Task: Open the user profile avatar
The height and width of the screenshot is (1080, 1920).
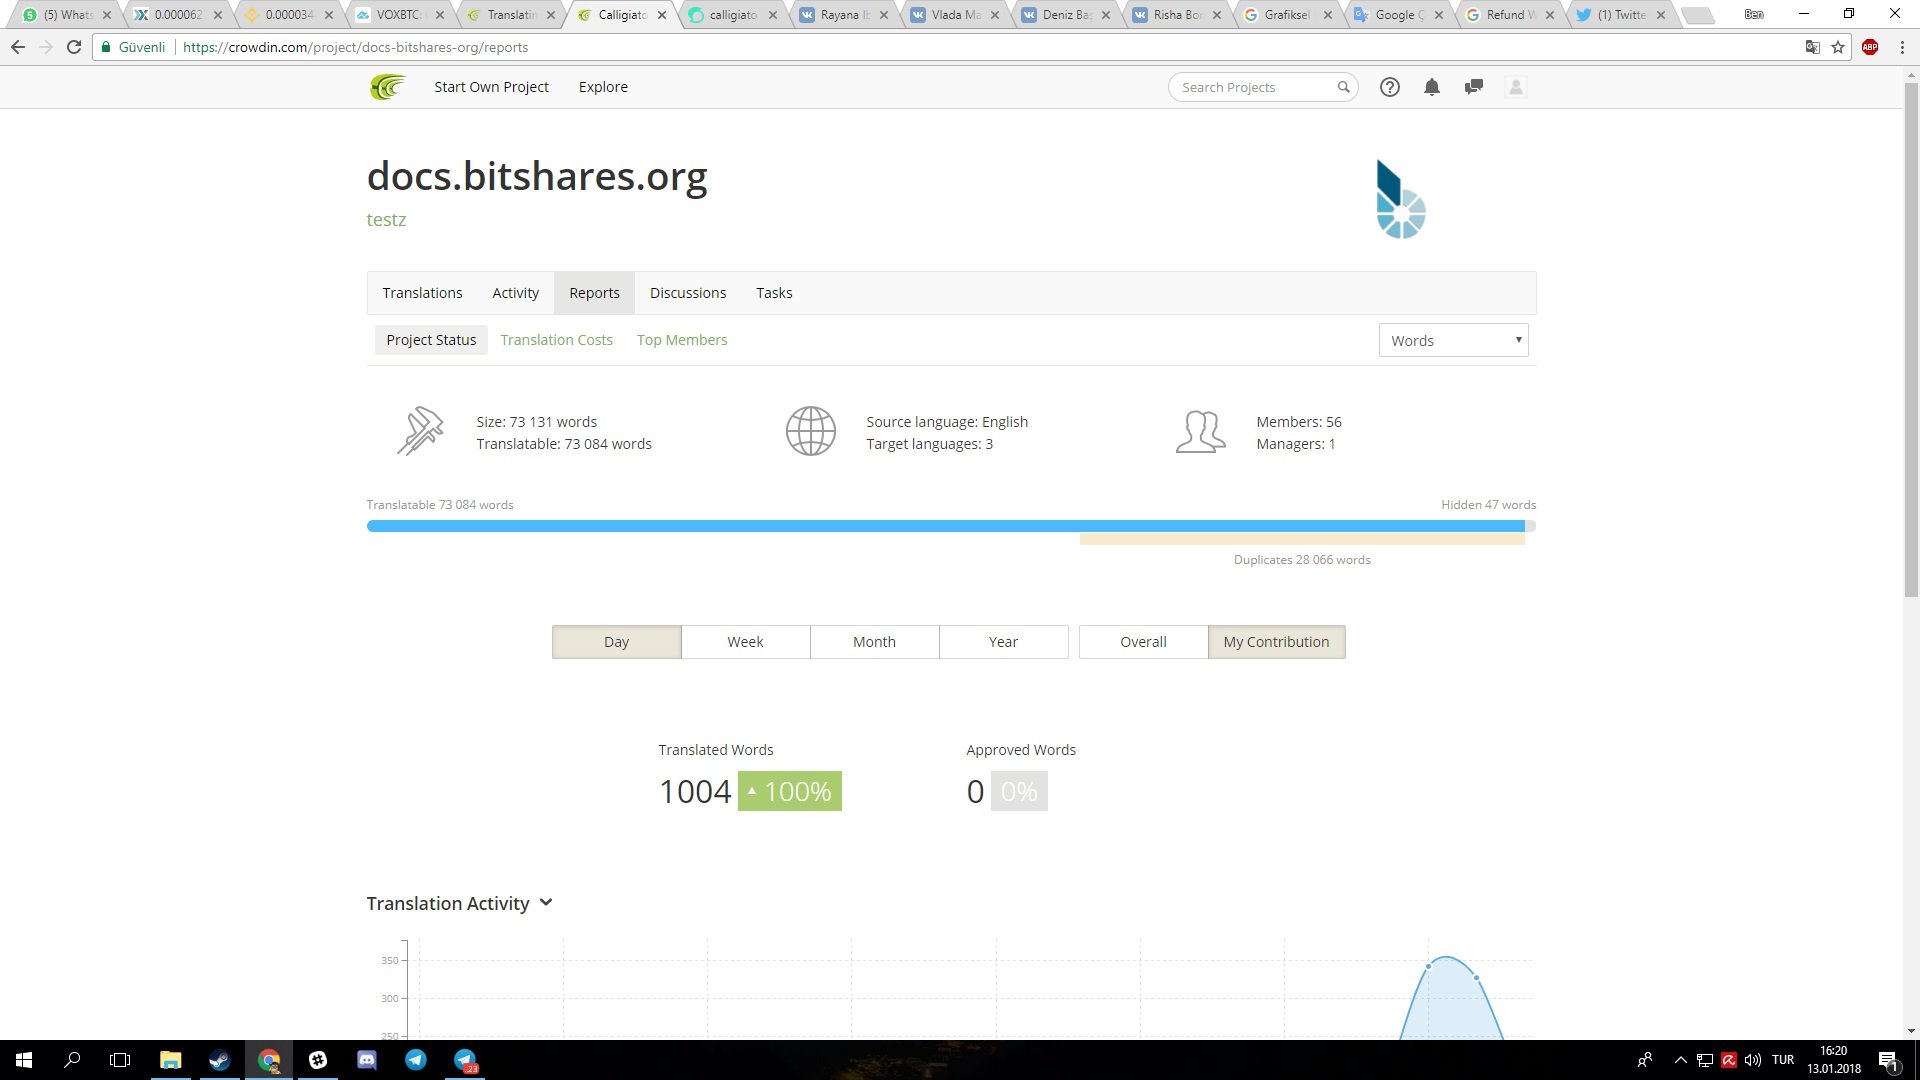Action: [x=1515, y=87]
